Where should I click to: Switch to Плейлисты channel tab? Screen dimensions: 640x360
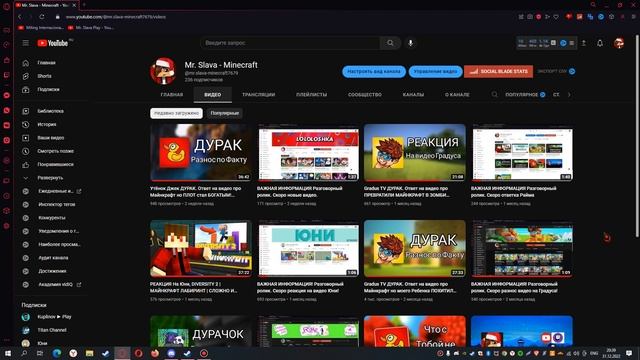click(x=311, y=95)
